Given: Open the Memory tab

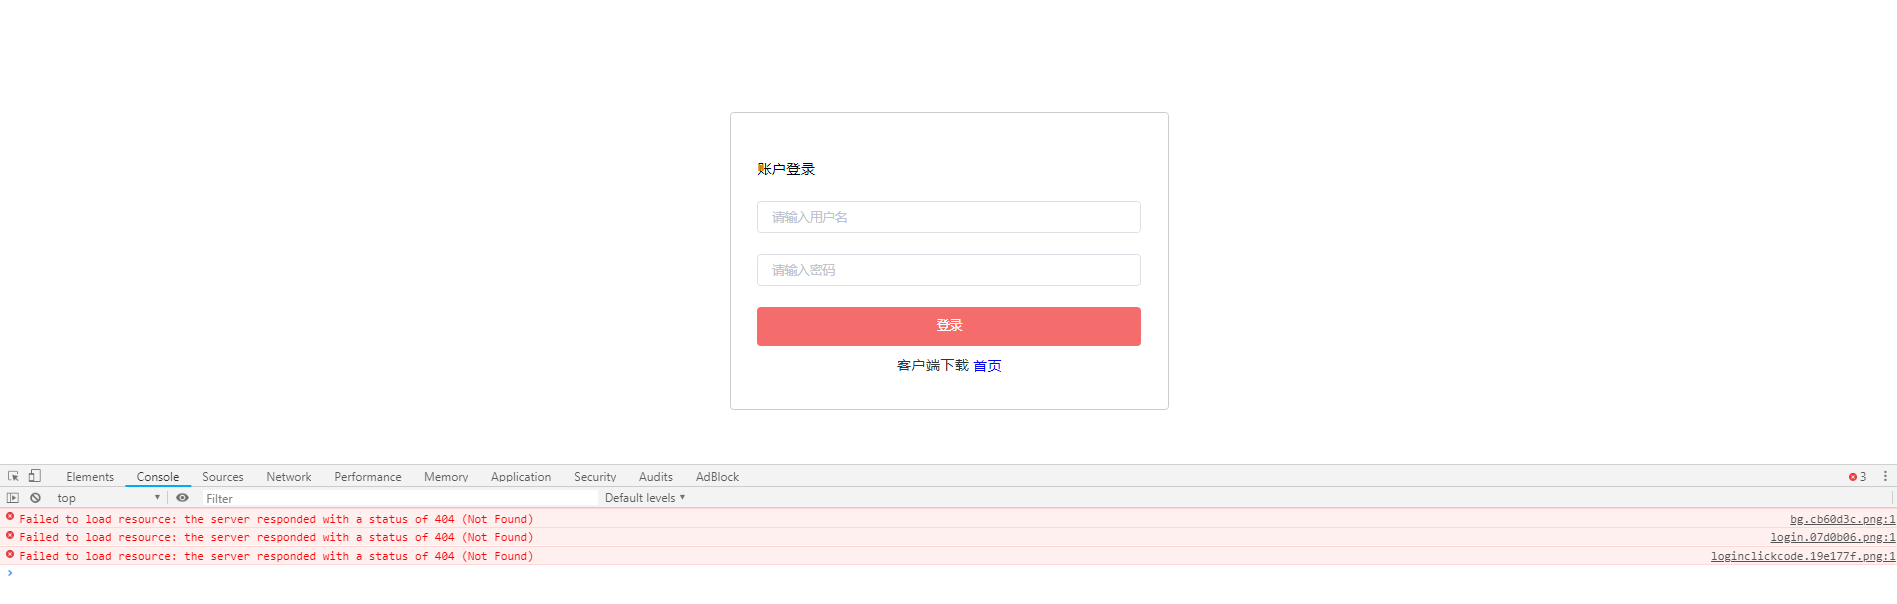Looking at the screenshot, I should coord(446,477).
